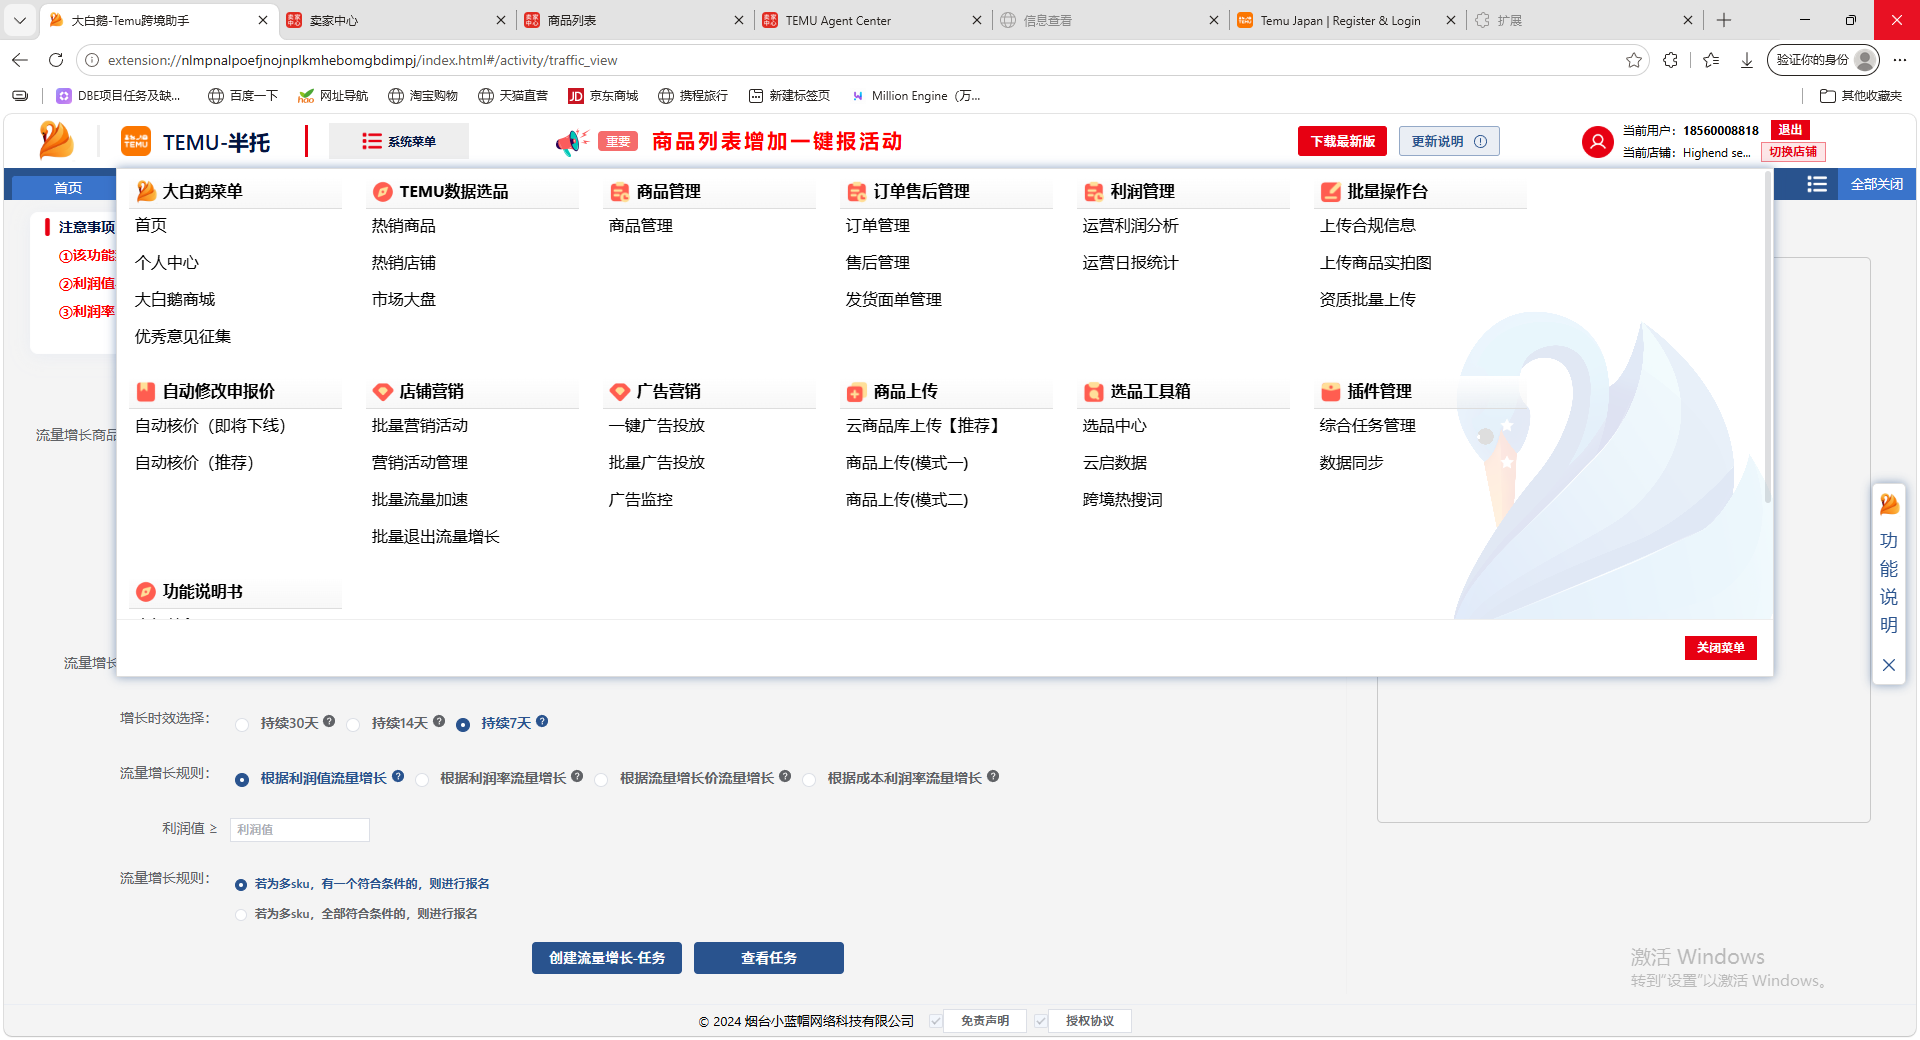Click 创建流量增长-任务 button
Image resolution: width=1920 pixels, height=1040 pixels.
pyautogui.click(x=607, y=958)
